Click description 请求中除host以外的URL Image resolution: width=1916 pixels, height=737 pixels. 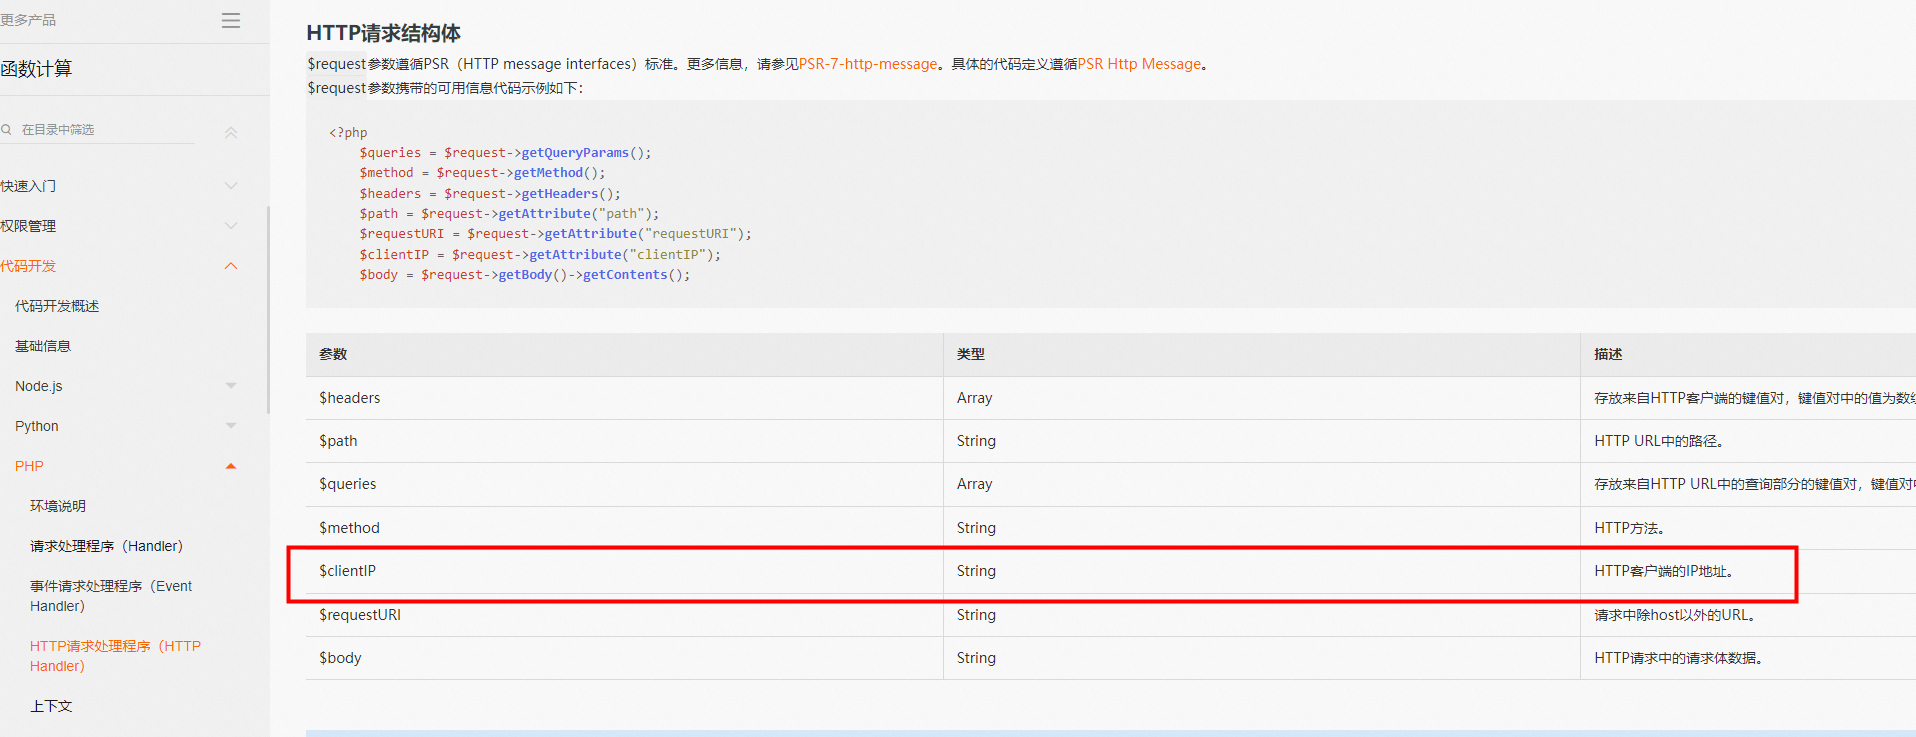tap(1675, 615)
